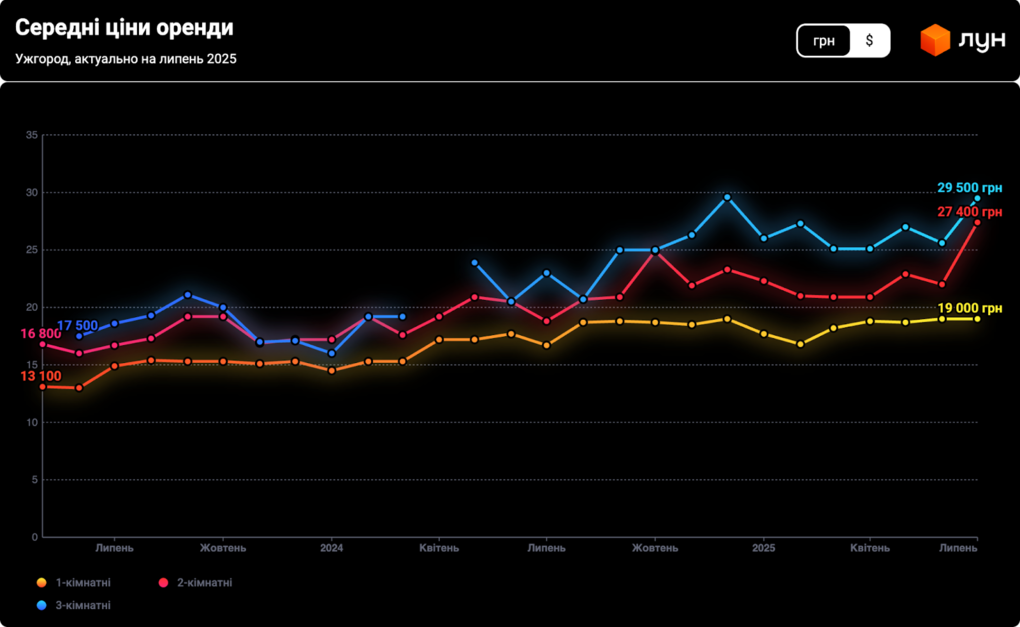Click the orange 1-кімнатні legend dot
Screen dimensions: 1020x627
click(x=41, y=582)
